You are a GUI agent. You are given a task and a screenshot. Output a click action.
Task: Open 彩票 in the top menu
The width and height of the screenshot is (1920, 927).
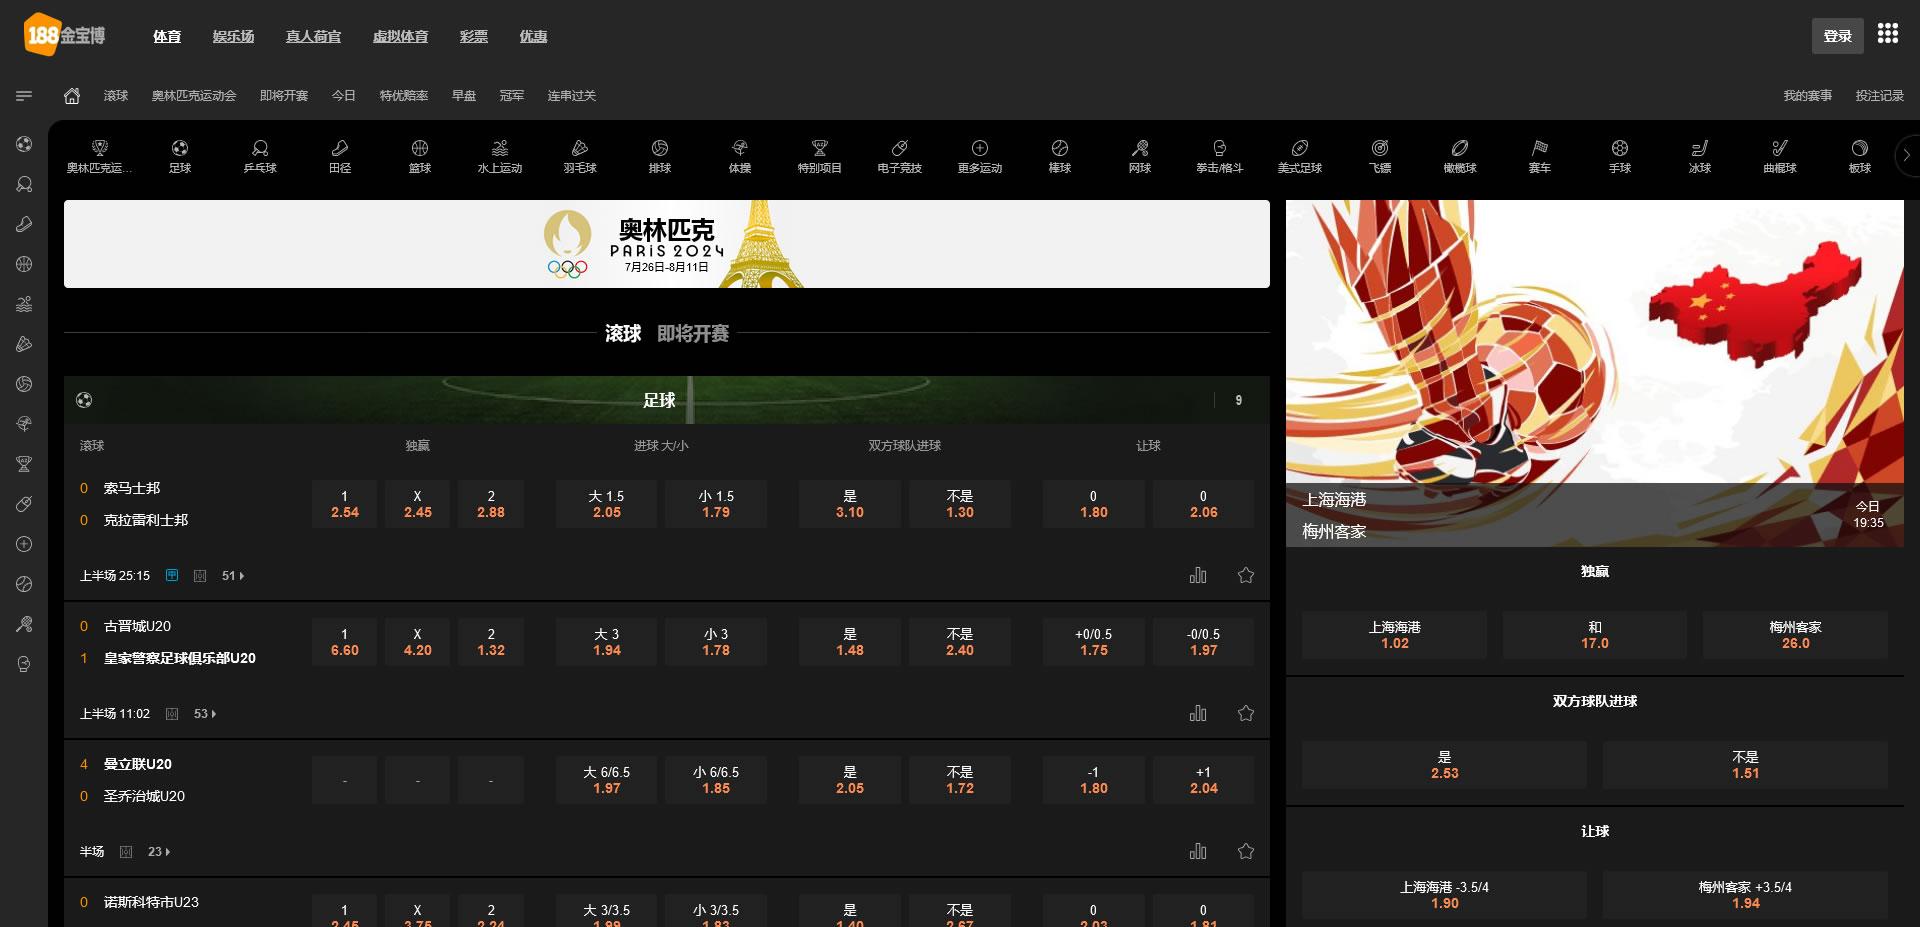point(474,36)
